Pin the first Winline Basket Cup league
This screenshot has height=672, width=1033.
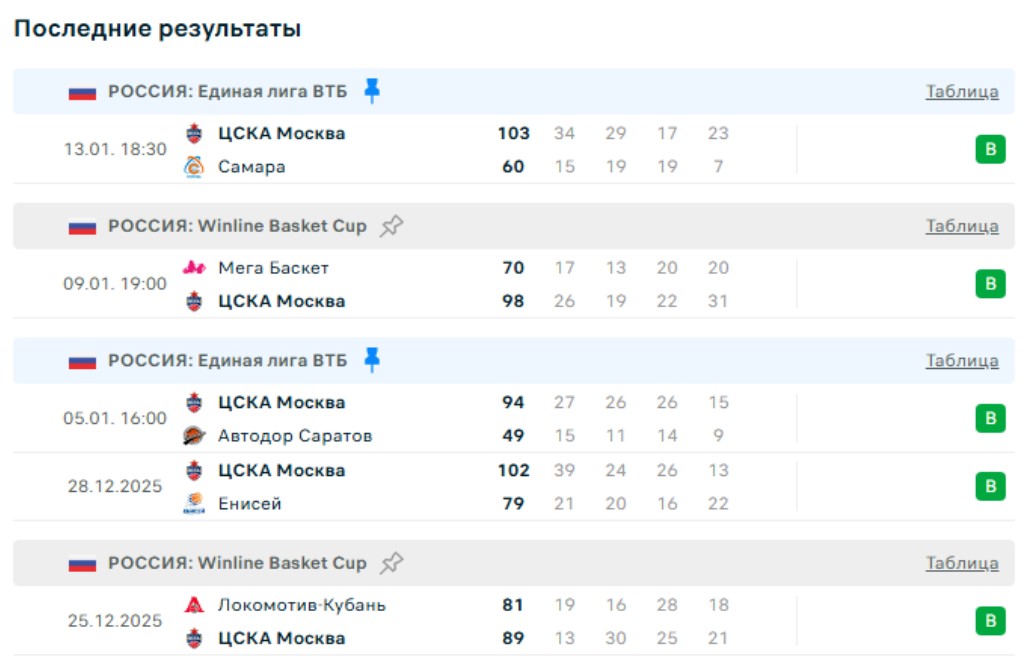click(x=391, y=226)
